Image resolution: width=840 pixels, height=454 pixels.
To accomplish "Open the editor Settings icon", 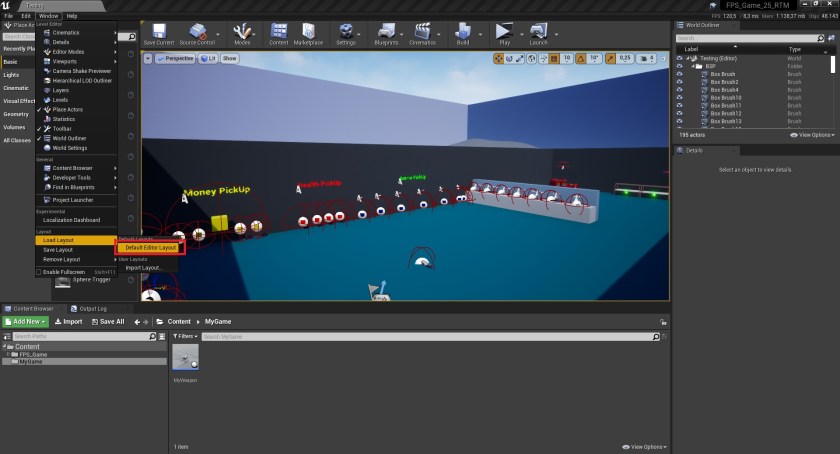I will [346, 34].
